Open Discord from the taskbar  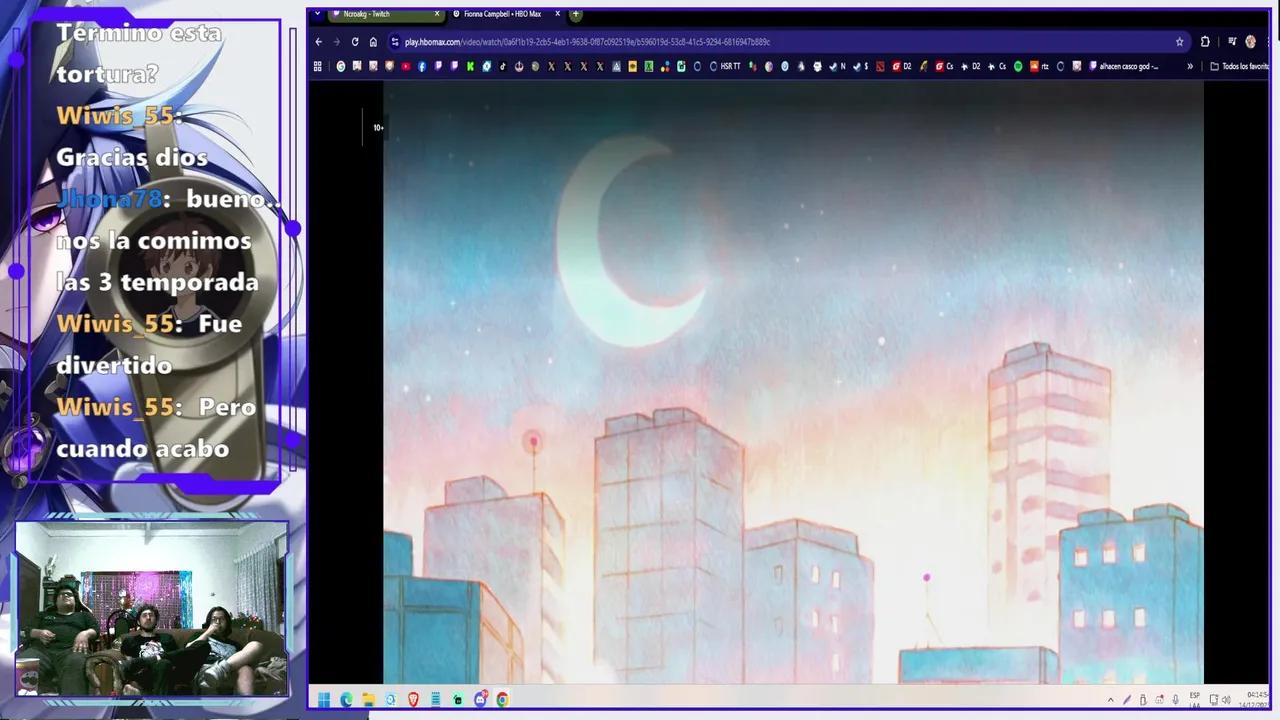coord(480,700)
